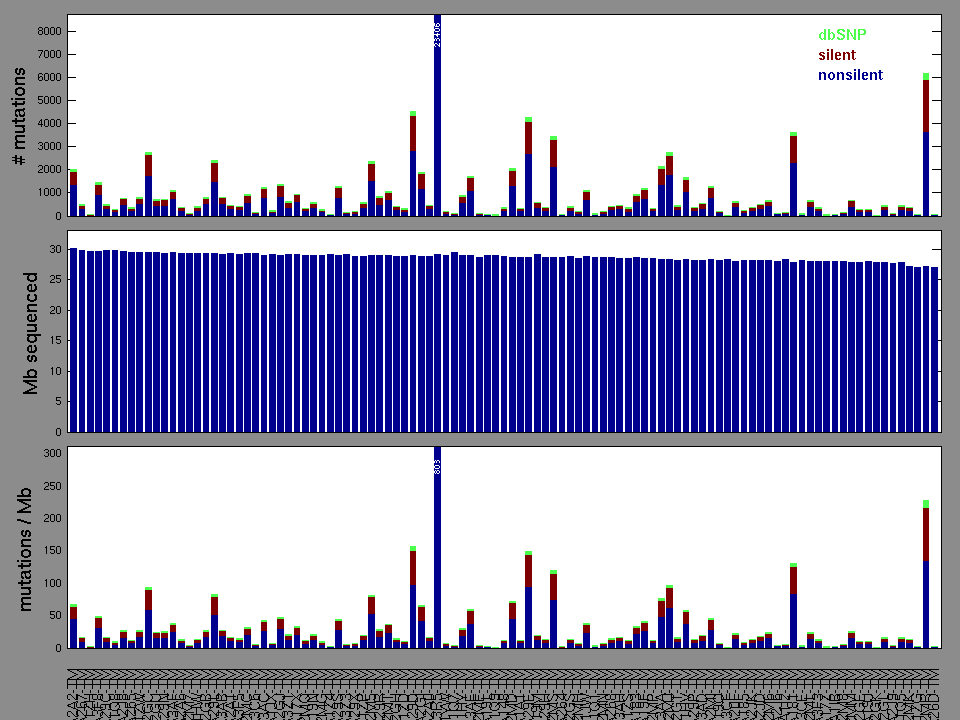The image size is (960, 720).
Task: Click the last bar in Mb sequenced chart
Action: click(x=935, y=350)
